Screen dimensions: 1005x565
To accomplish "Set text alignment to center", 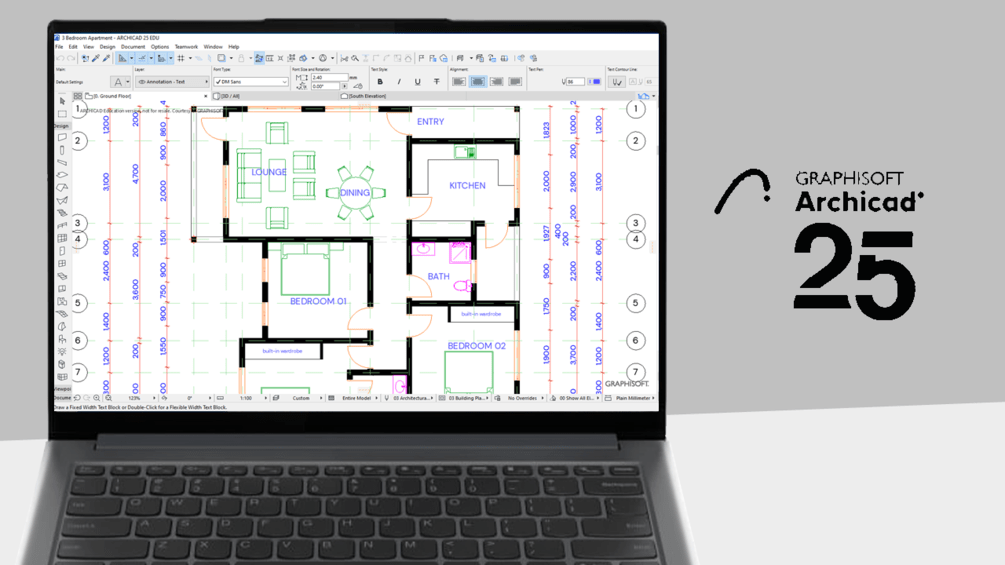I will (478, 81).
